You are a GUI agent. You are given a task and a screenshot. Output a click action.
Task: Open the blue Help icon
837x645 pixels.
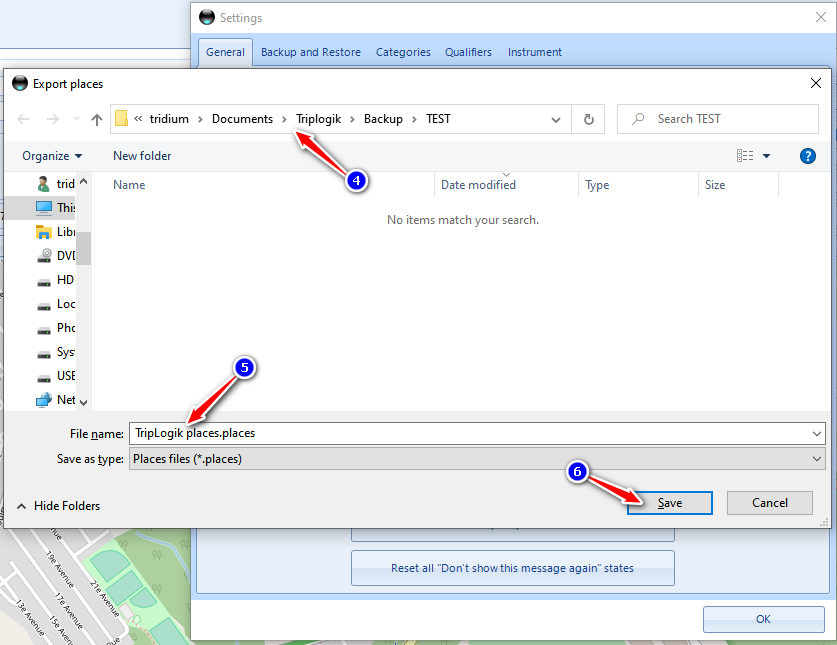coord(808,156)
